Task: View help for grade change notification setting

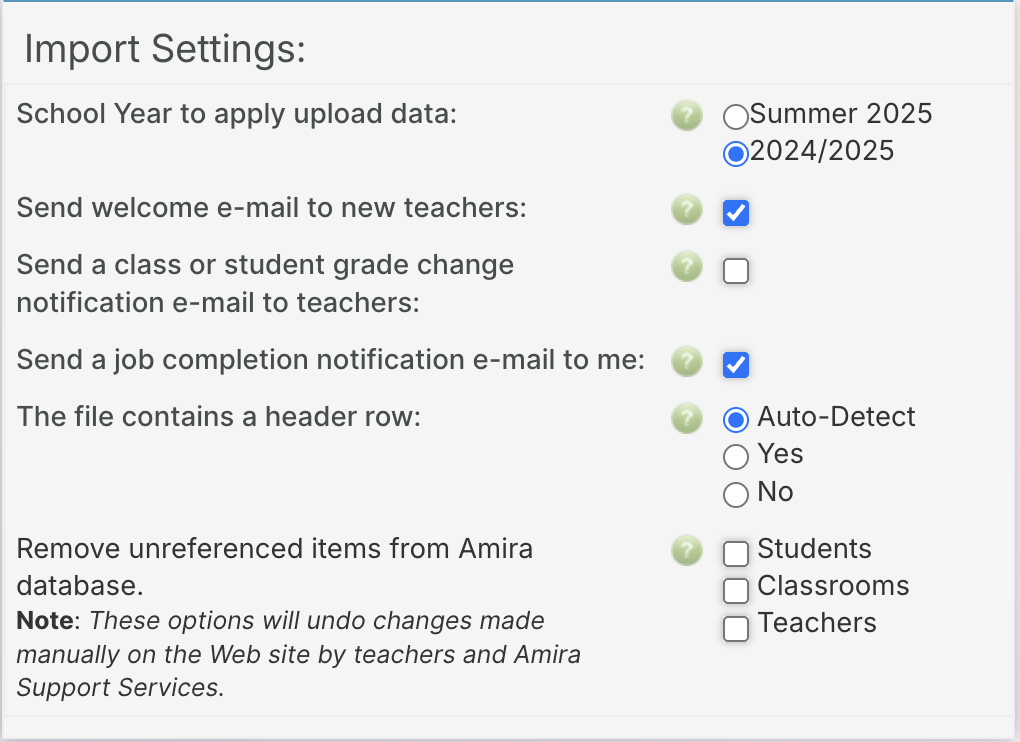Action: click(x=687, y=267)
